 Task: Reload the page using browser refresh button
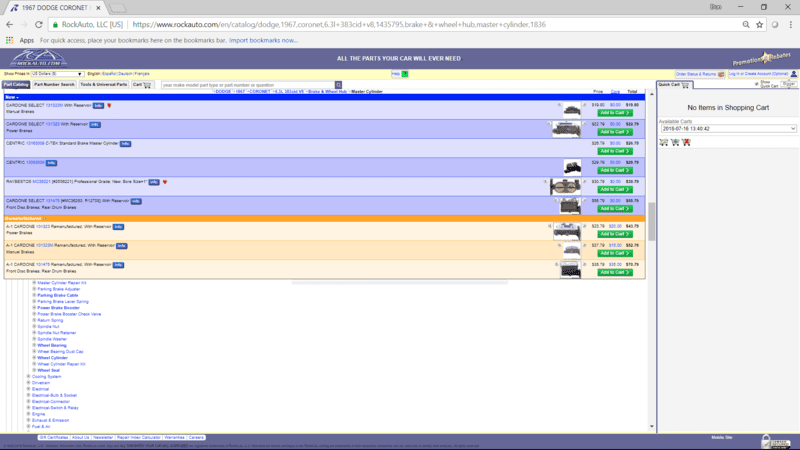tap(39, 24)
